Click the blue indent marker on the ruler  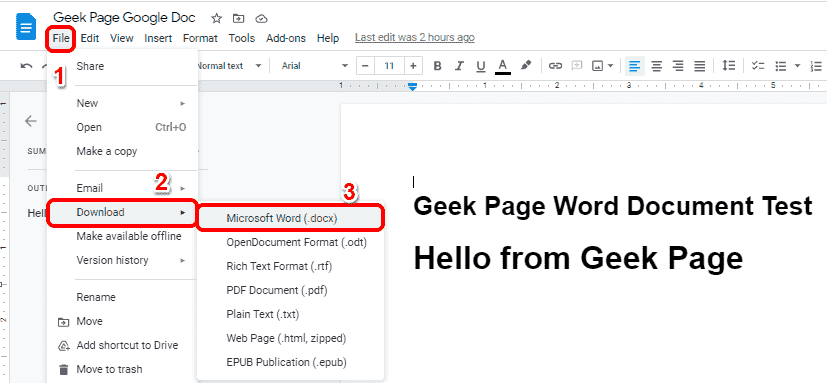point(413,86)
